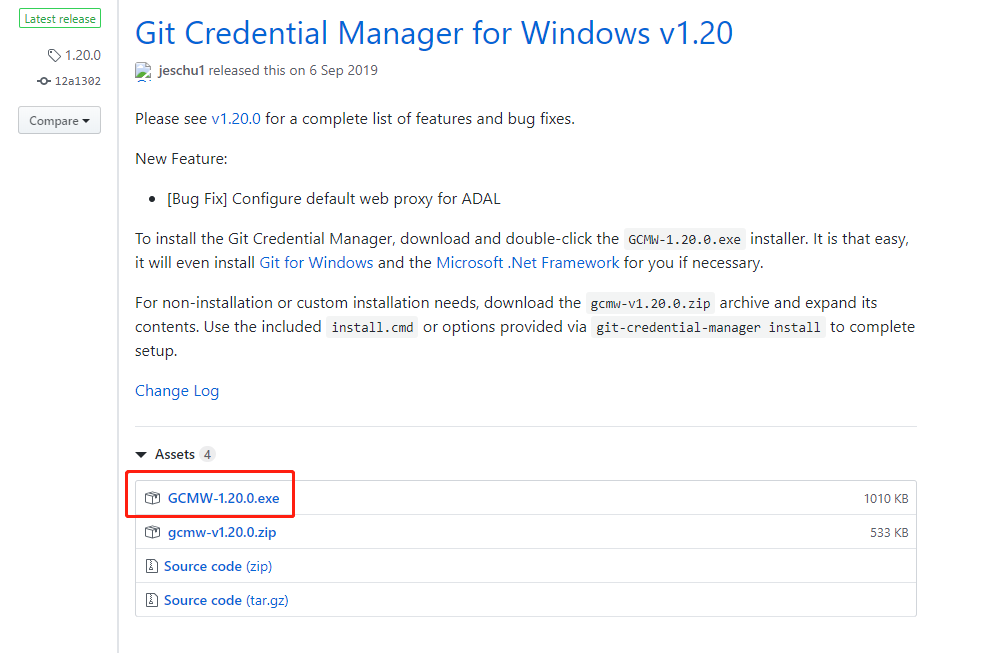Follow the Git for Windows link
The image size is (1003, 653).
[x=316, y=263]
